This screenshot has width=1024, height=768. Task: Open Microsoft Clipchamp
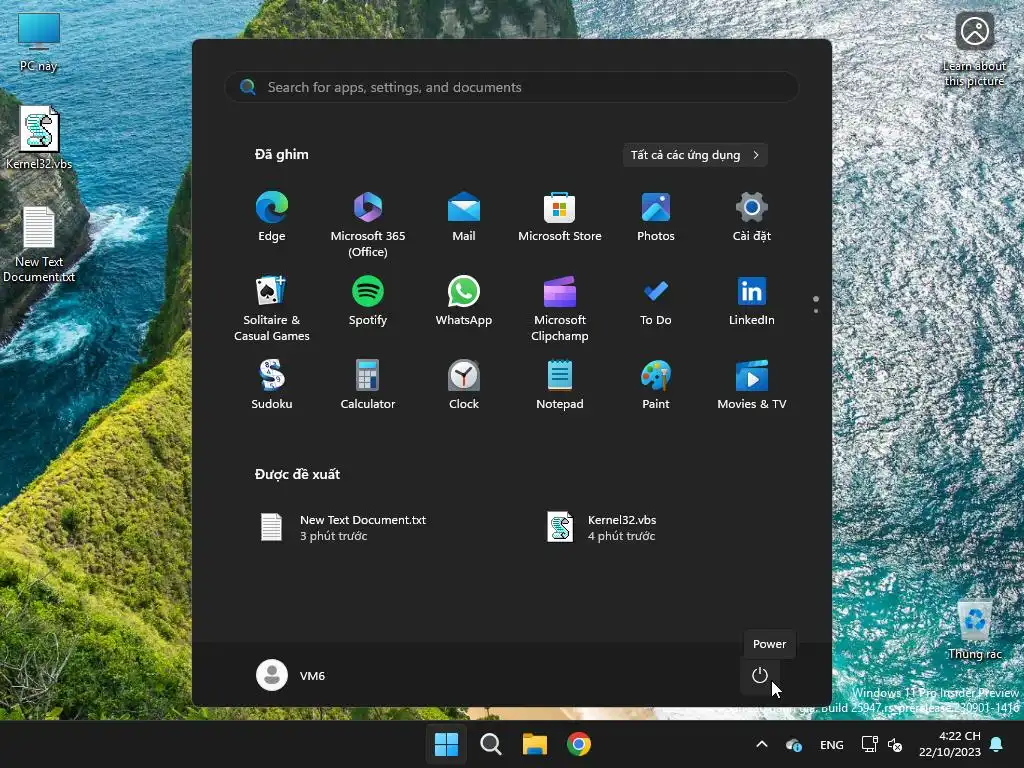coord(560,308)
